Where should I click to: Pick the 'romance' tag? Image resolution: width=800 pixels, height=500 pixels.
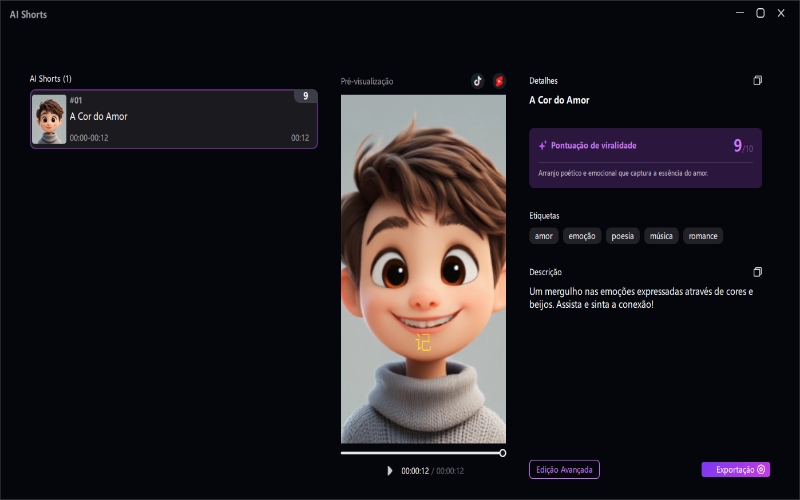pyautogui.click(x=703, y=236)
